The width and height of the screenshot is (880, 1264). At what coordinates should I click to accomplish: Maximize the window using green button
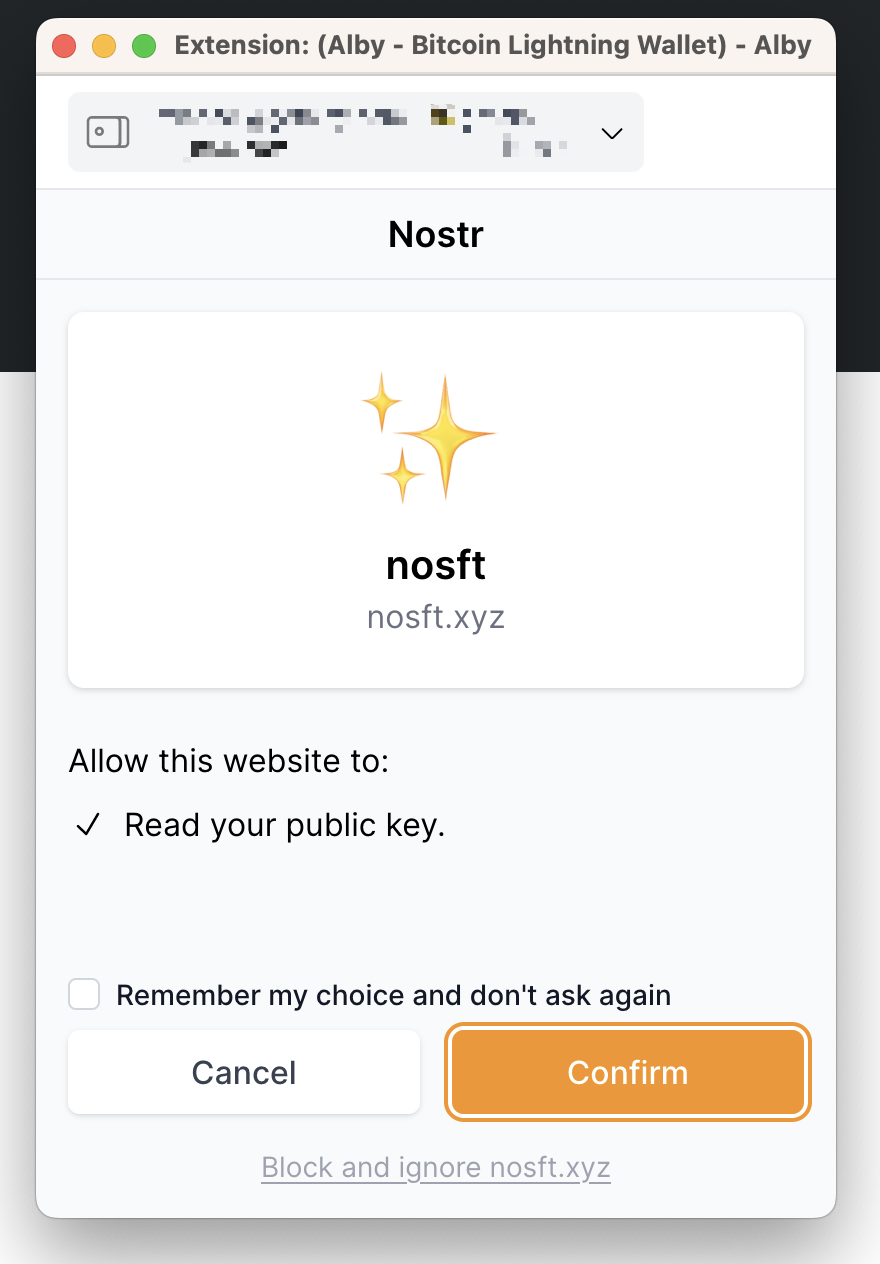(x=144, y=46)
